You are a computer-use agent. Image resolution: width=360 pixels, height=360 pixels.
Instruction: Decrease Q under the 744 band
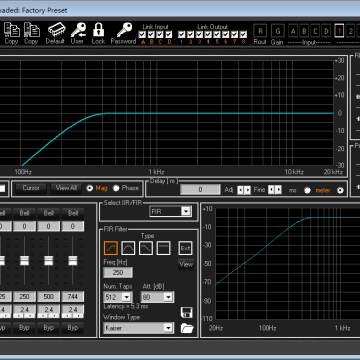tap(68, 315)
